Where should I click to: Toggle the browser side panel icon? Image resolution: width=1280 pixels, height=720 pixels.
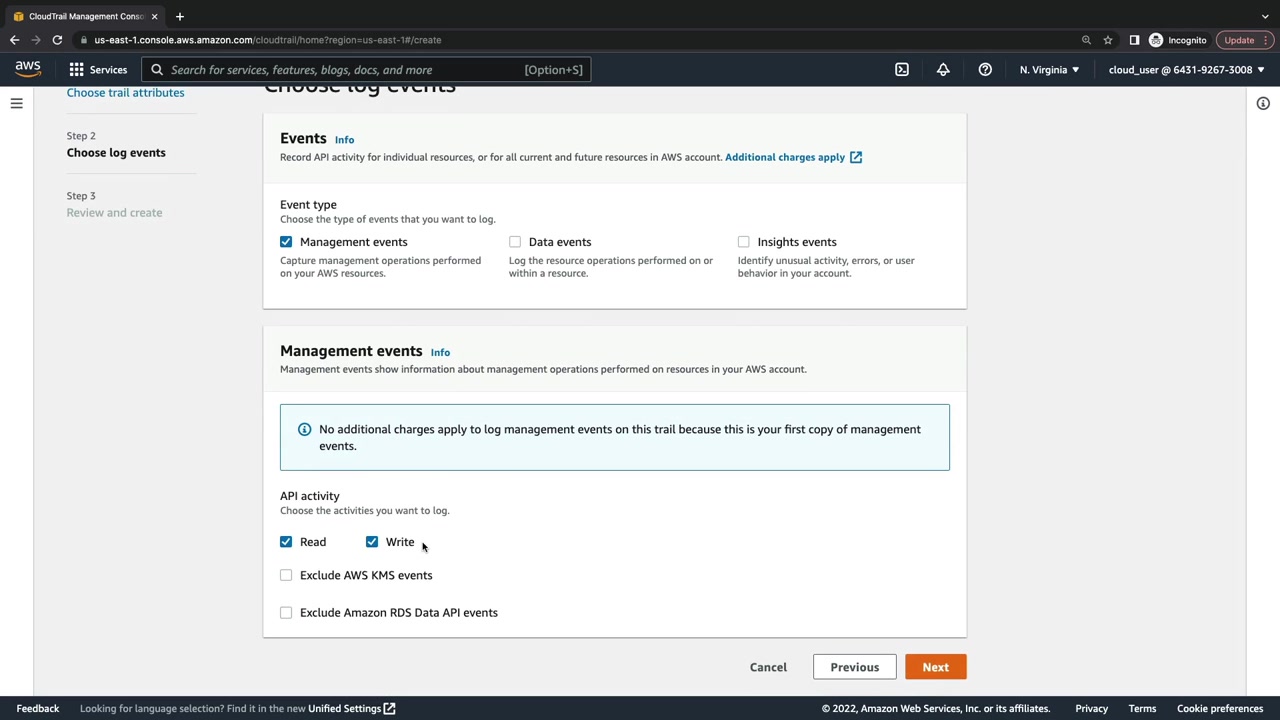click(1134, 40)
